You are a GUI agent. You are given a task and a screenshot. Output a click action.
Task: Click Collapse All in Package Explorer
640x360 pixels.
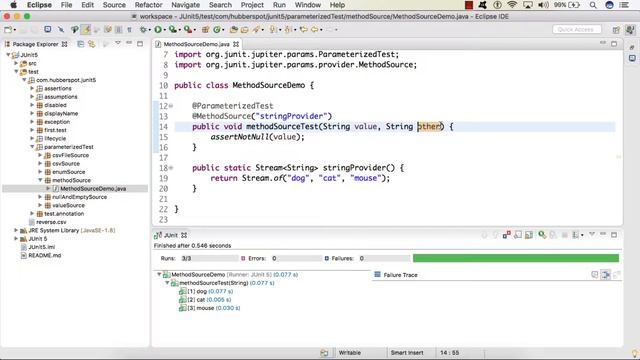(80, 44)
